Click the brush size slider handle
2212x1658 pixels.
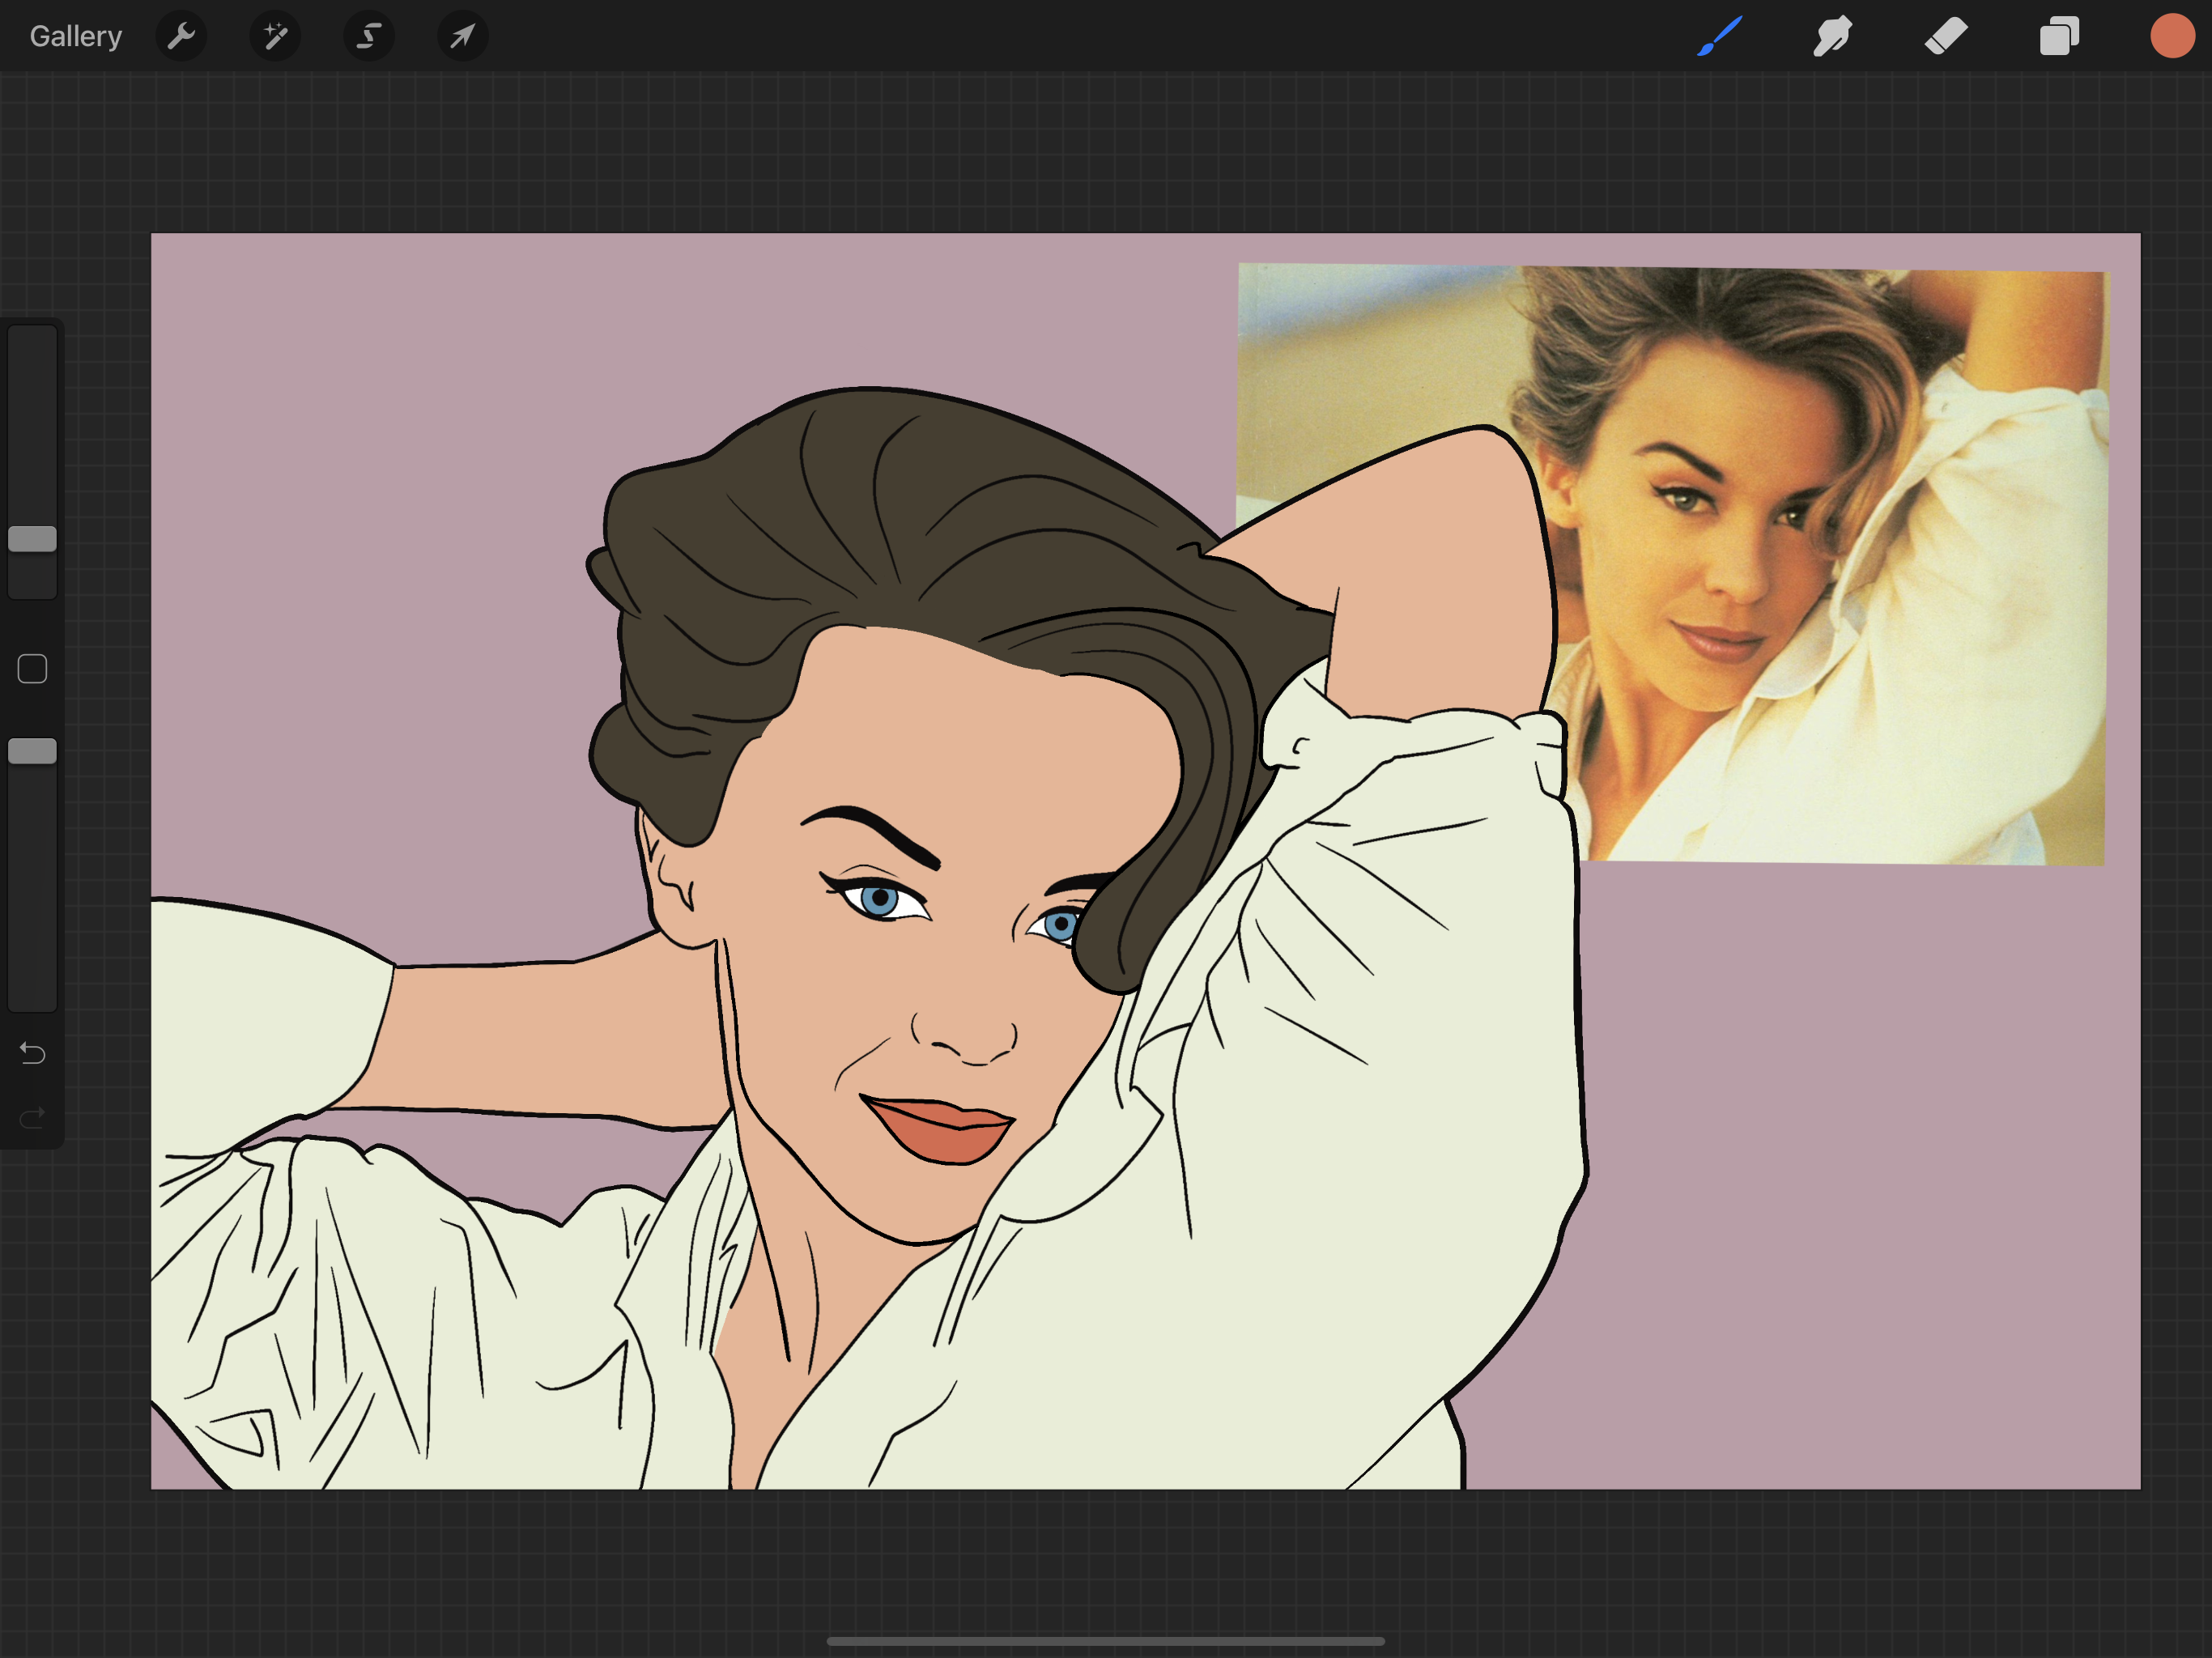[x=32, y=539]
